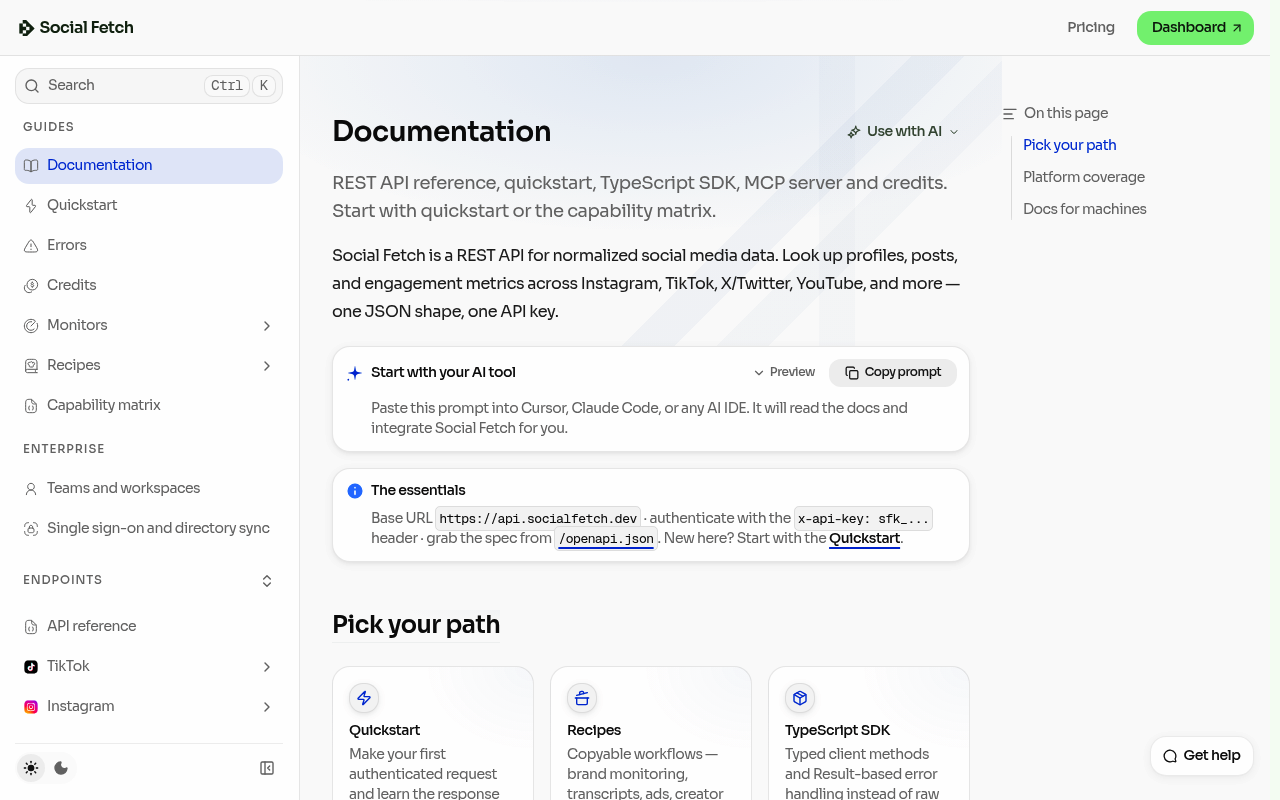The width and height of the screenshot is (1280, 800).
Task: Click the Capability matrix icon in sidebar
Action: click(x=31, y=406)
